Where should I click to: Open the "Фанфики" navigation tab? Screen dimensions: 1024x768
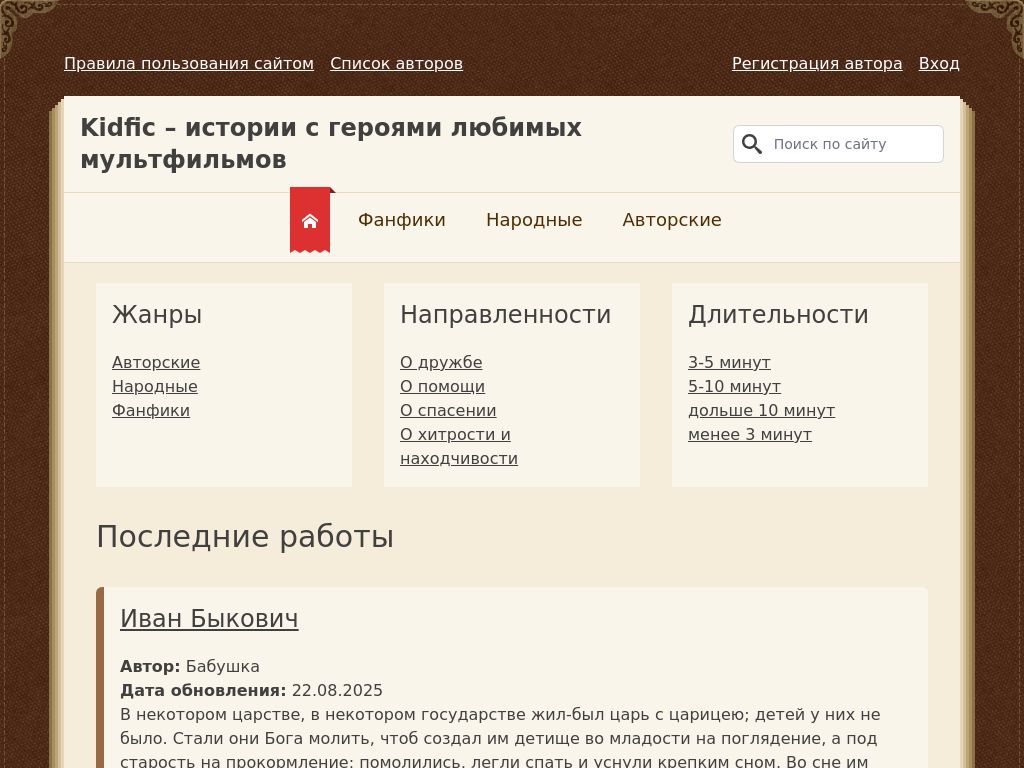point(402,220)
